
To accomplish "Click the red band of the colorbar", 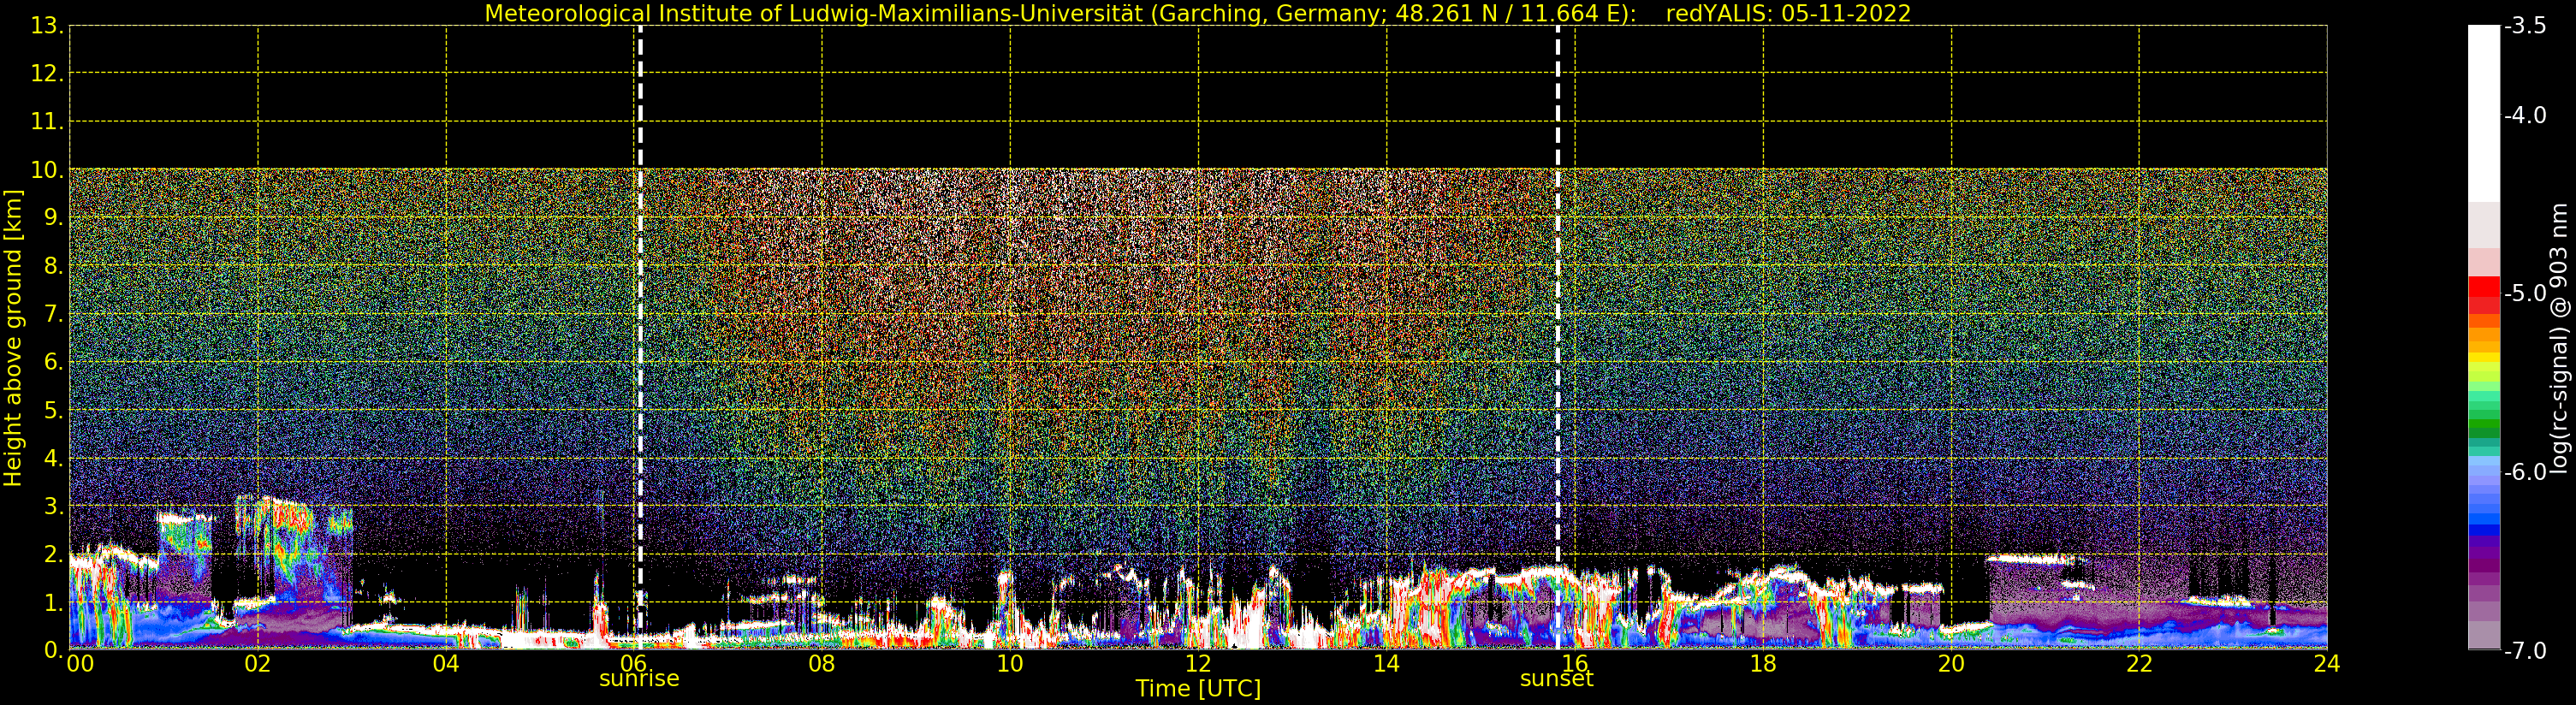I will pos(2483,296).
